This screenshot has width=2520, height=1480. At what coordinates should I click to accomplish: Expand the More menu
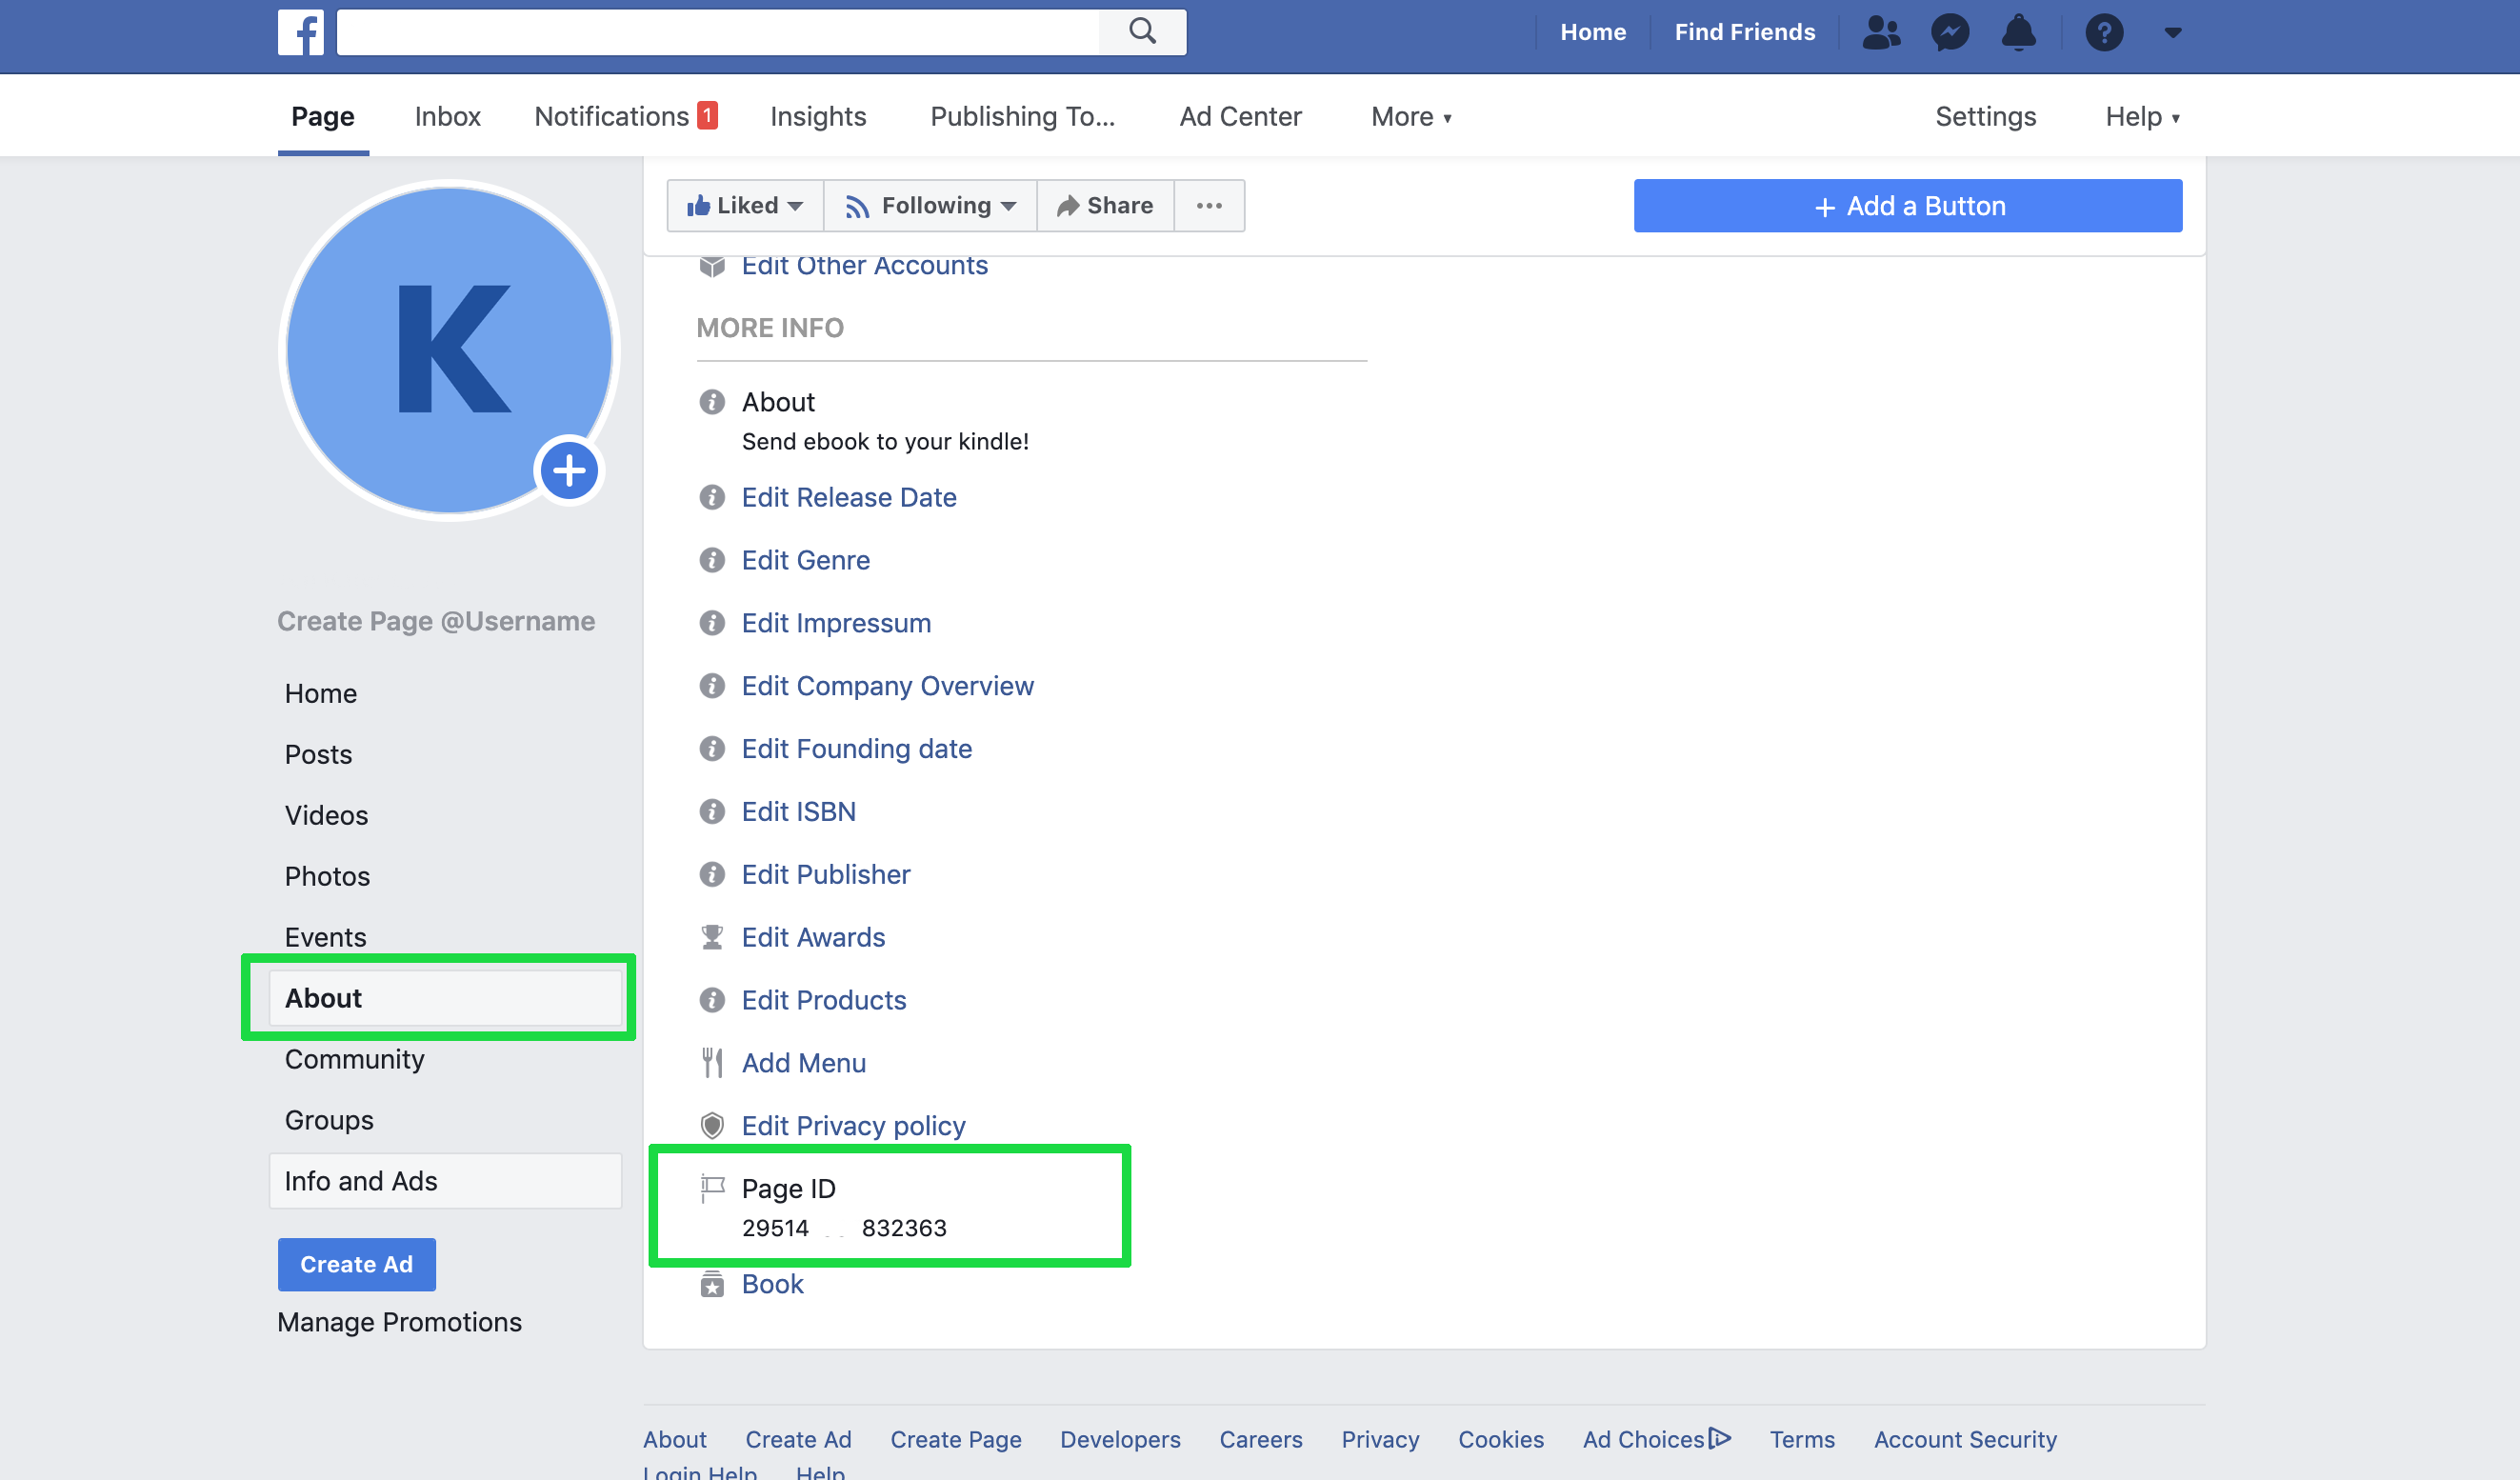[1411, 117]
